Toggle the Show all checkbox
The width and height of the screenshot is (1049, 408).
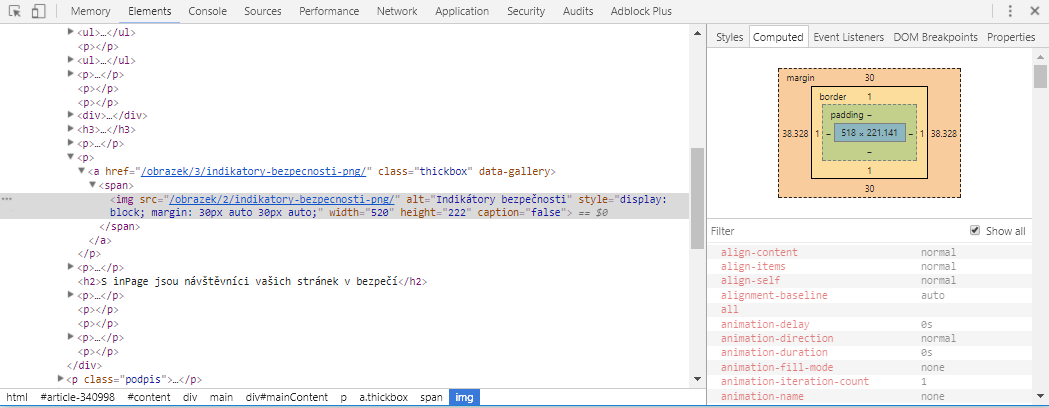[x=975, y=231]
